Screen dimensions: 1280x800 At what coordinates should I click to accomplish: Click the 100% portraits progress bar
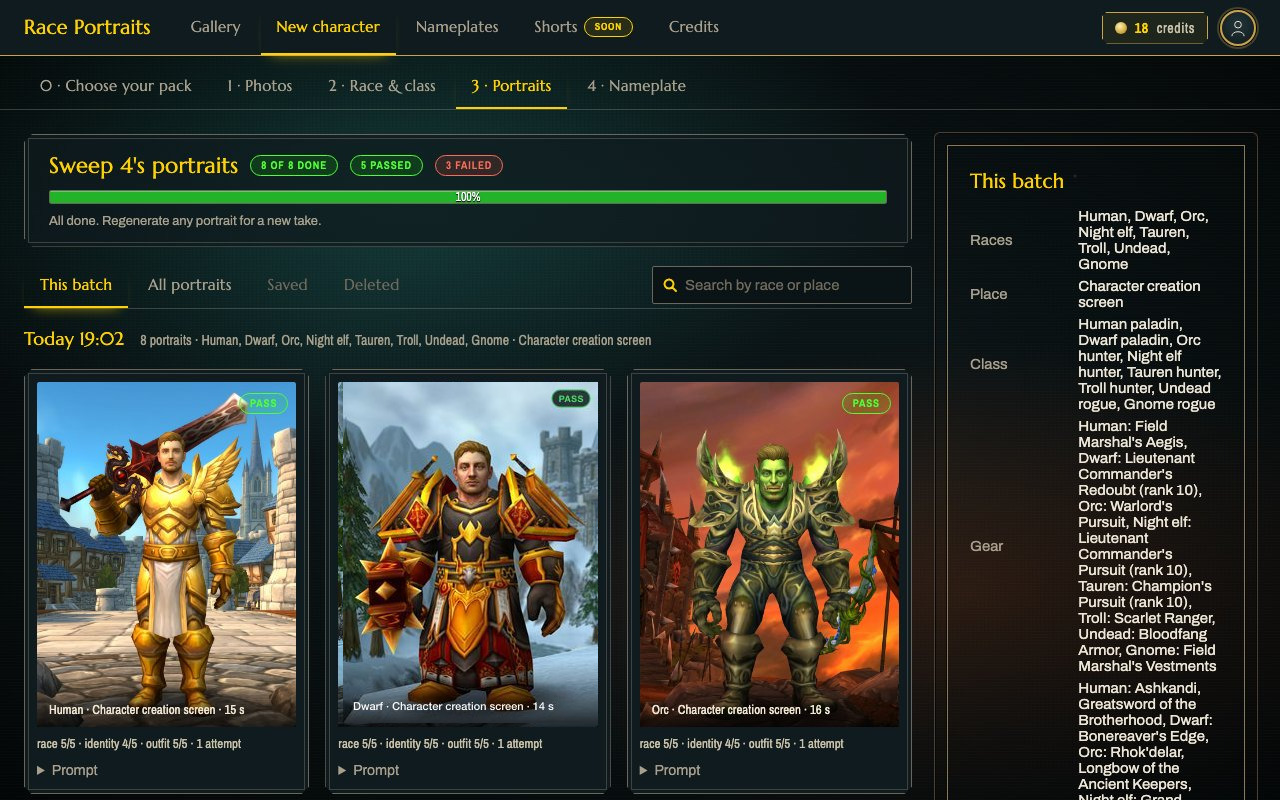pyautogui.click(x=468, y=197)
